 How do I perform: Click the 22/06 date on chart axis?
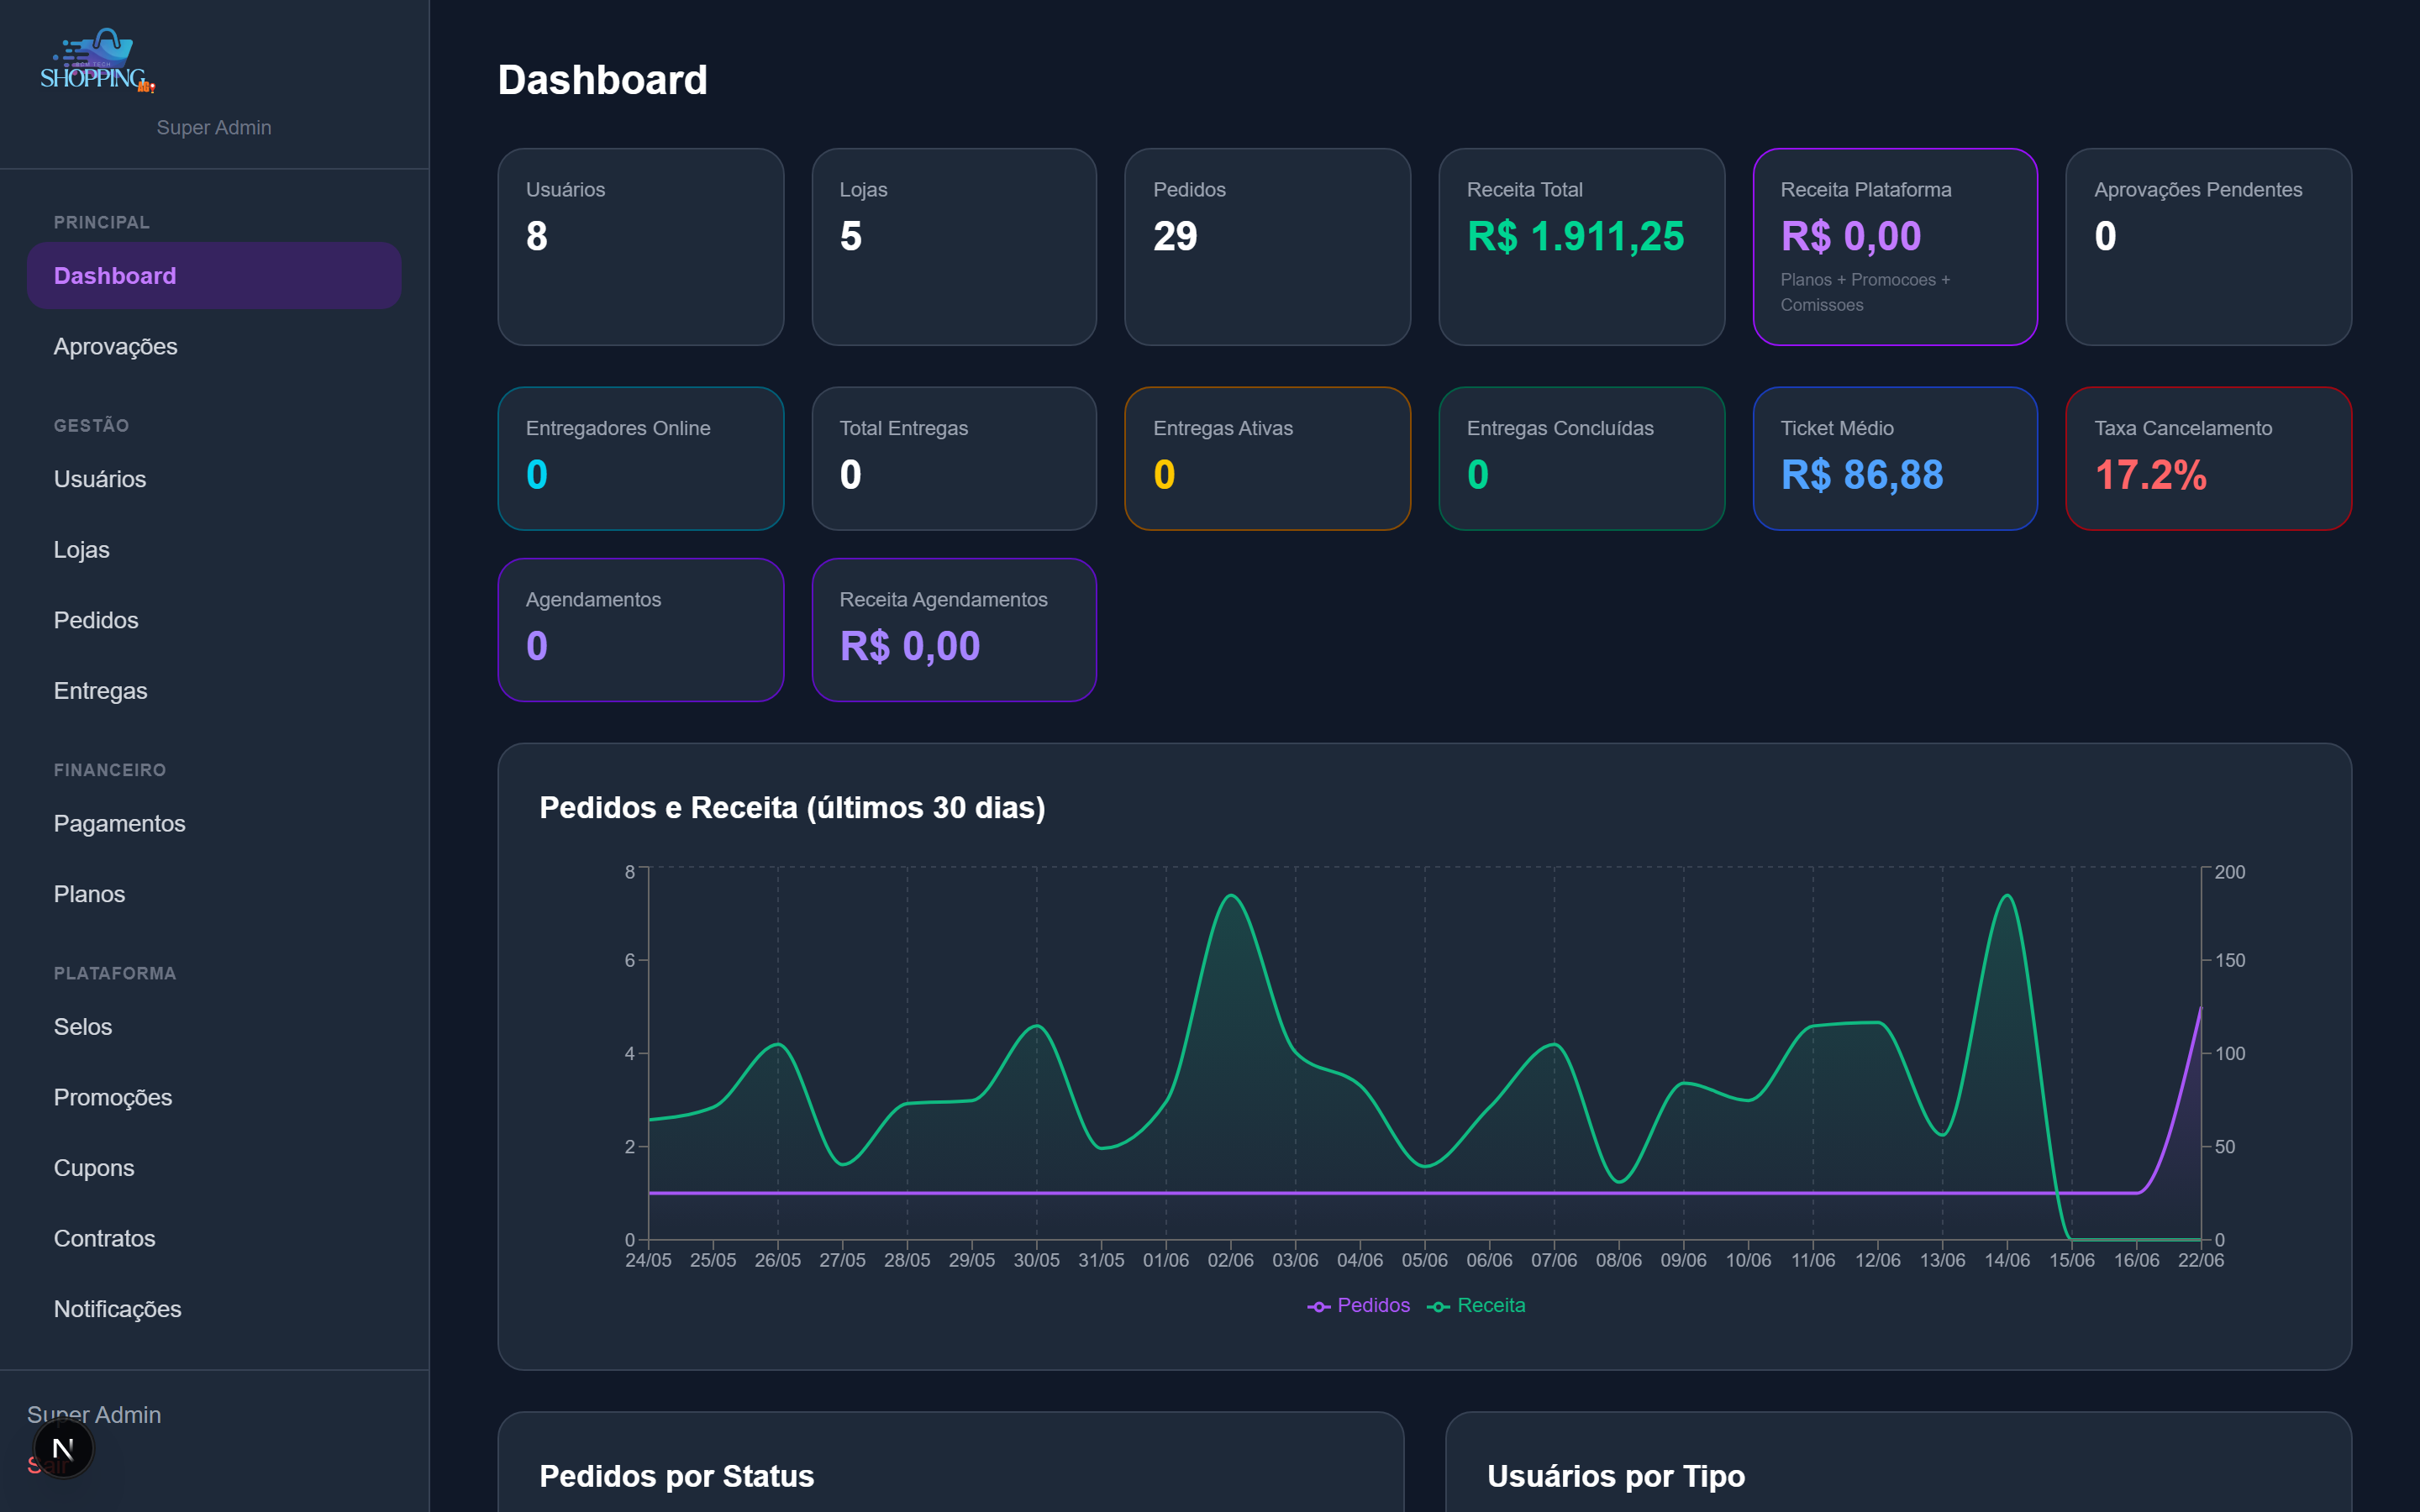[x=2201, y=1260]
